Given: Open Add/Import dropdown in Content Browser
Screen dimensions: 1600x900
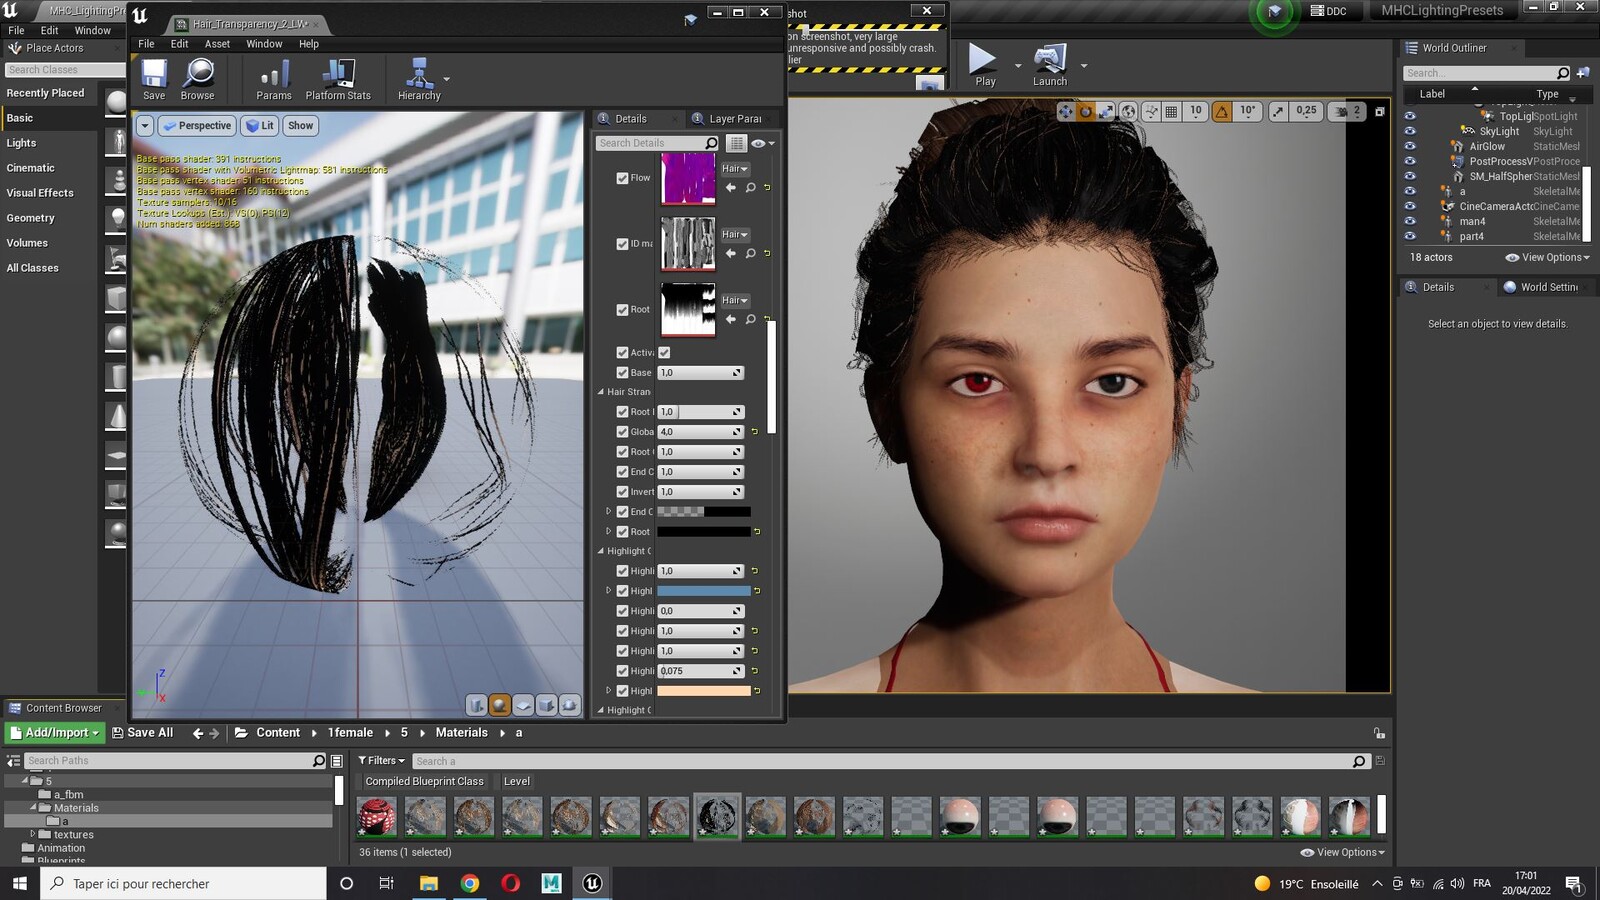Looking at the screenshot, I should [55, 733].
